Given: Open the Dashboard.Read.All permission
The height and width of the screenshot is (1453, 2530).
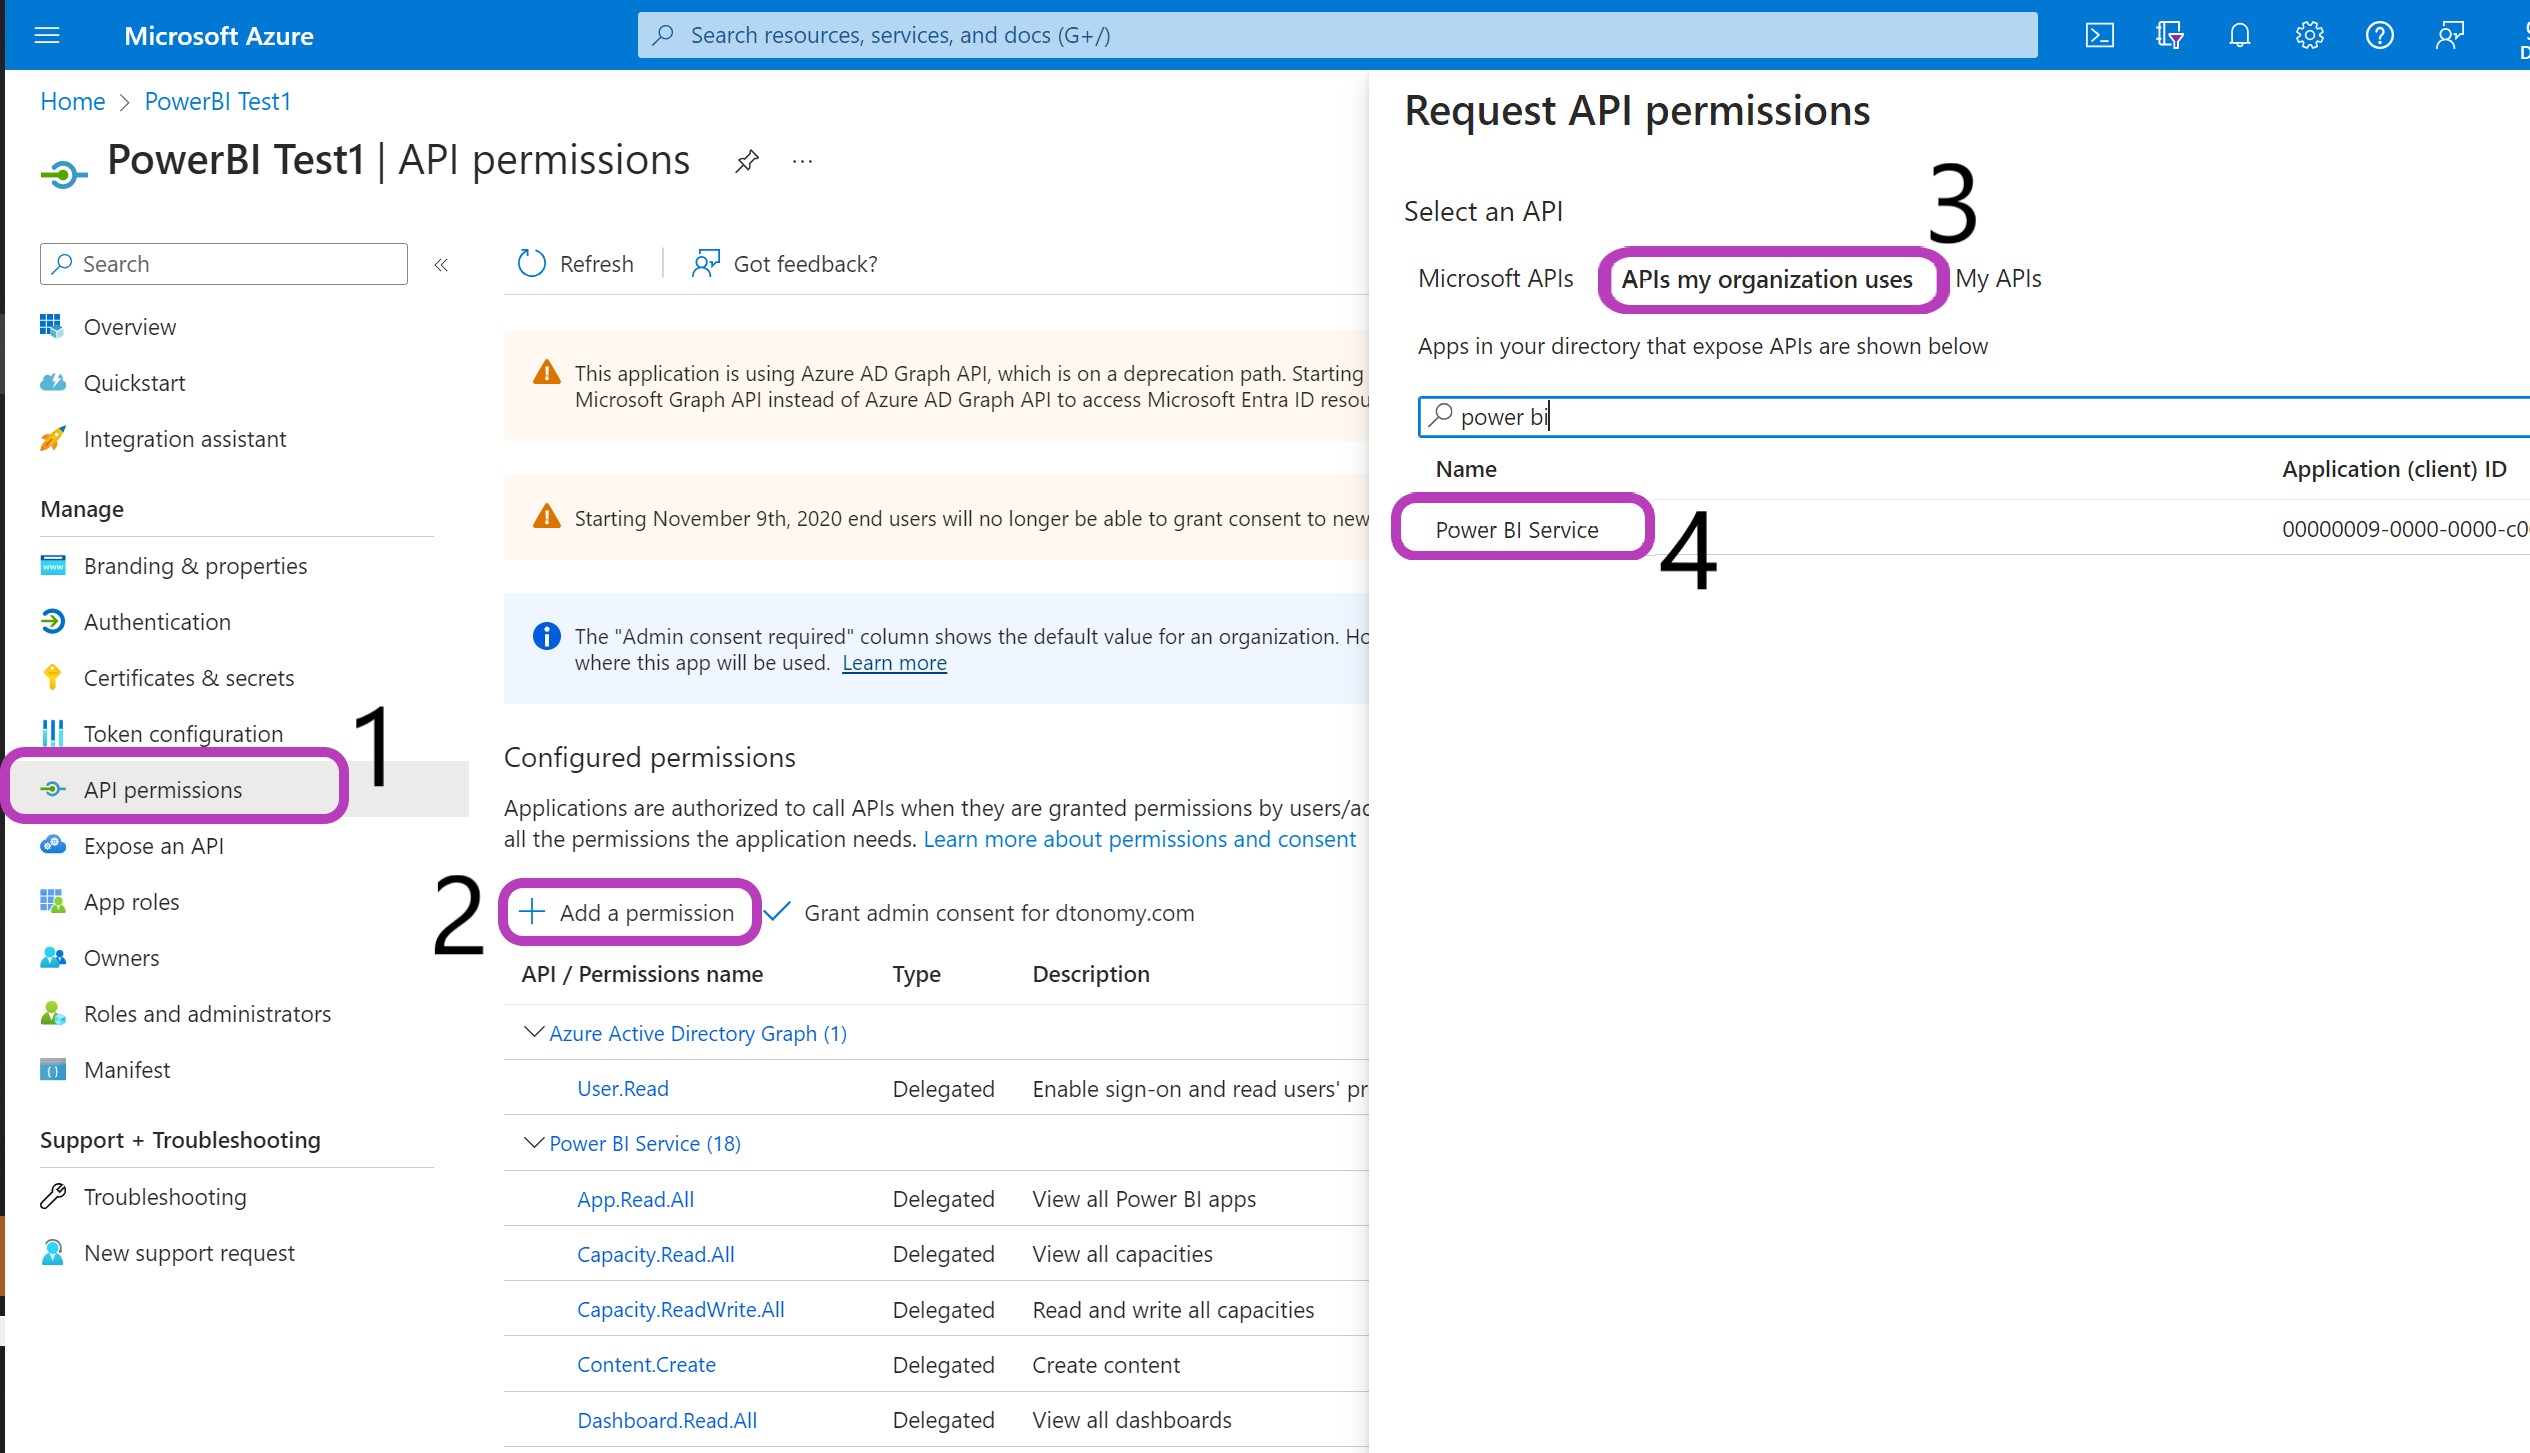Looking at the screenshot, I should pyautogui.click(x=667, y=1421).
